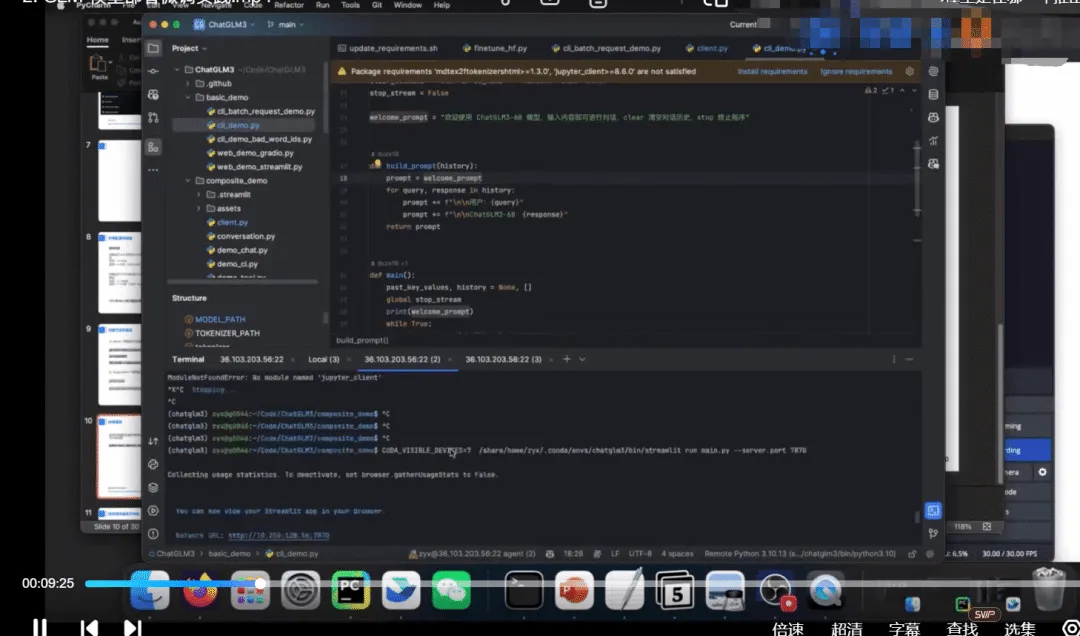Select first 36.103.203.56:22 terminal tab

click(251, 359)
